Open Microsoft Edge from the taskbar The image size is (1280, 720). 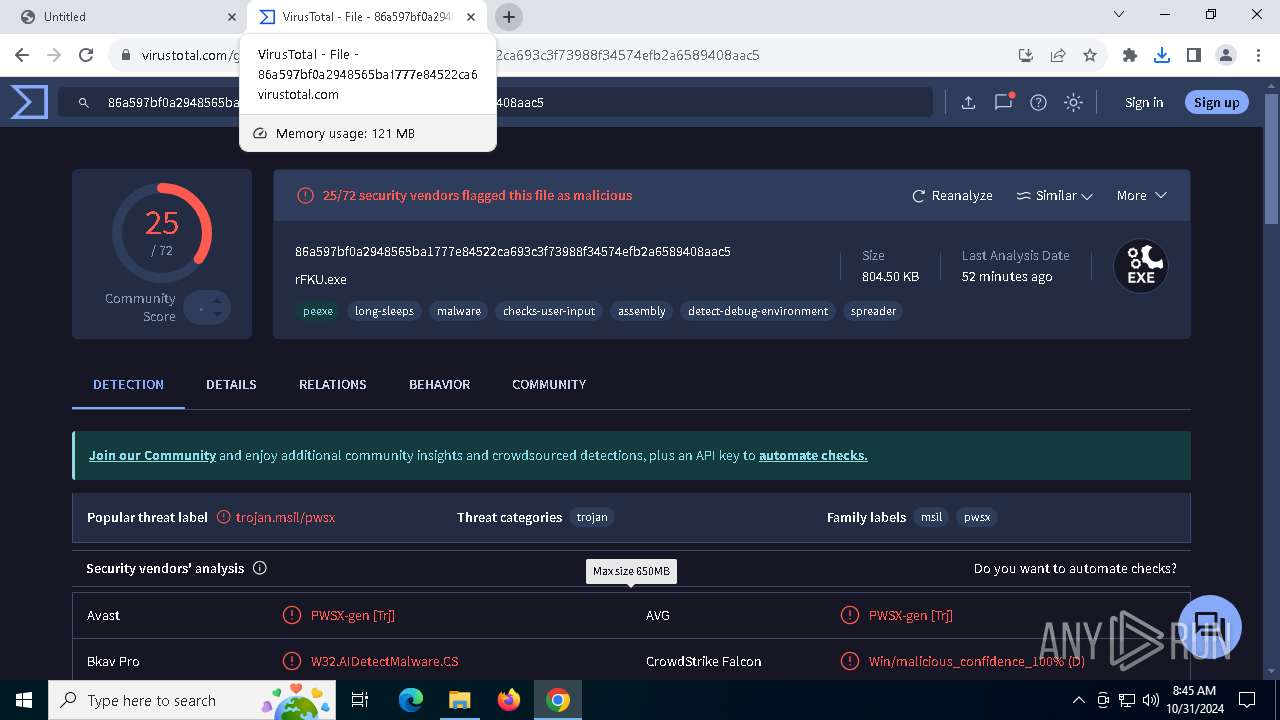411,700
